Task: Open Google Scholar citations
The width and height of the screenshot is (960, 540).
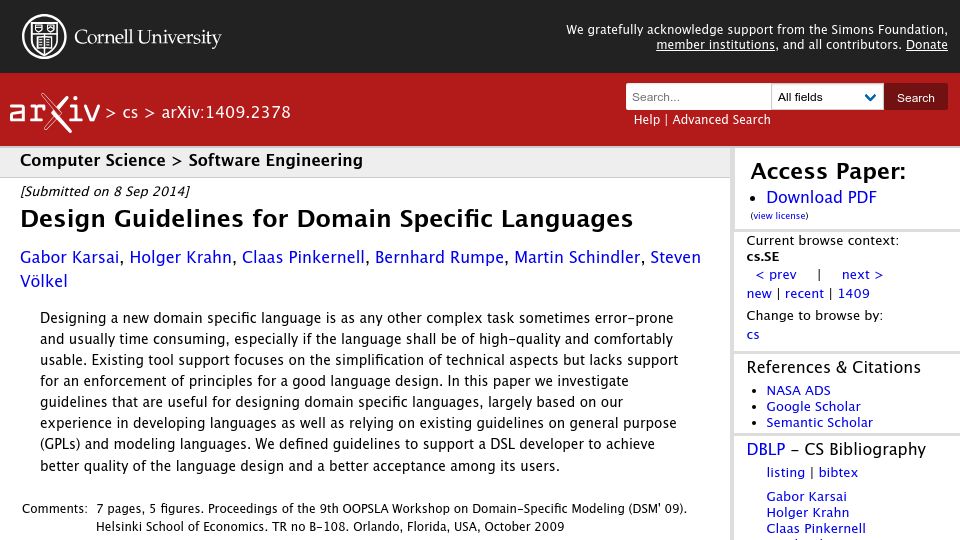Action: point(813,406)
